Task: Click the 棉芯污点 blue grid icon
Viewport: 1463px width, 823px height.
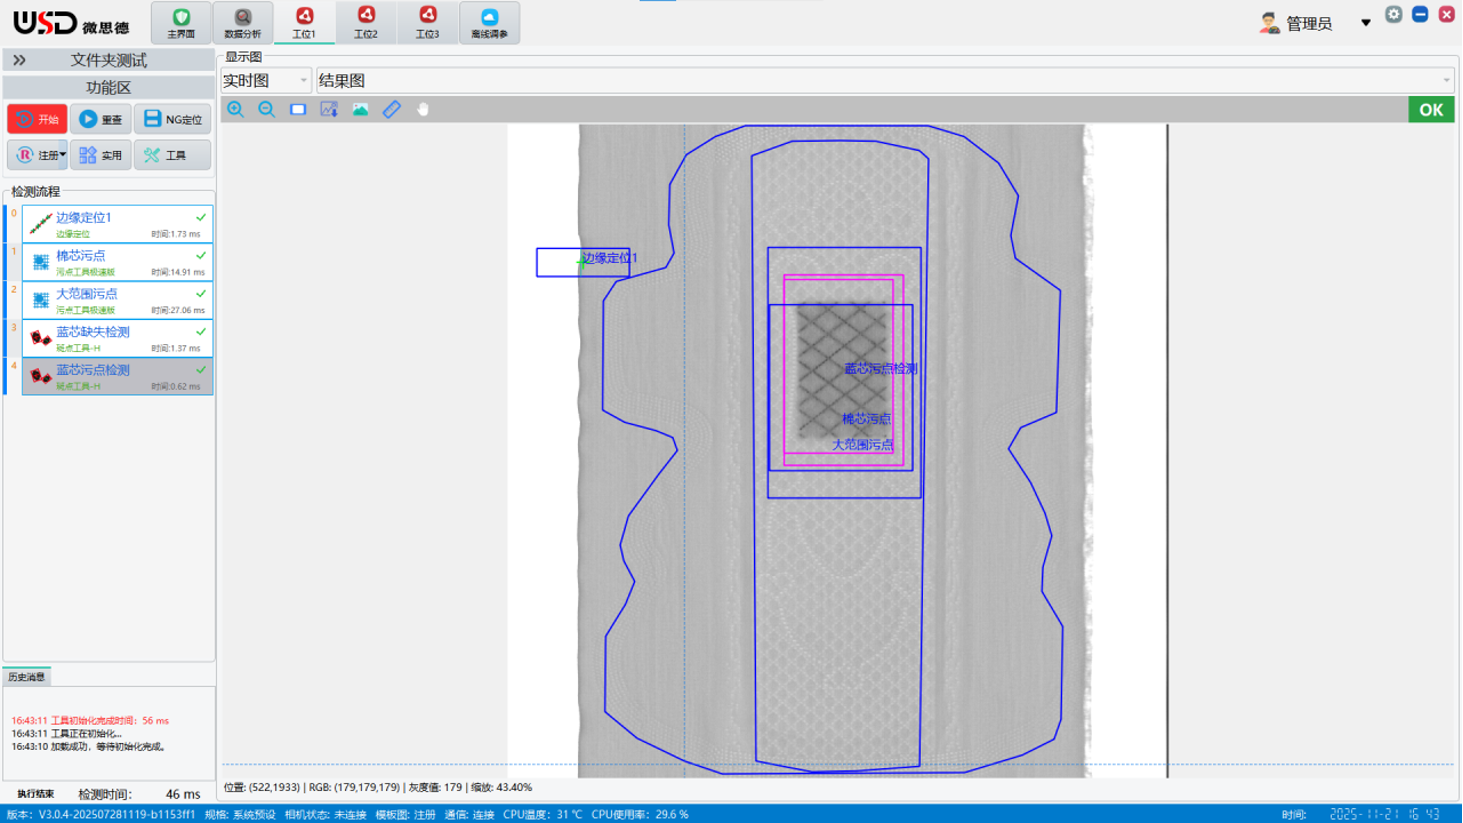Action: pyautogui.click(x=40, y=262)
